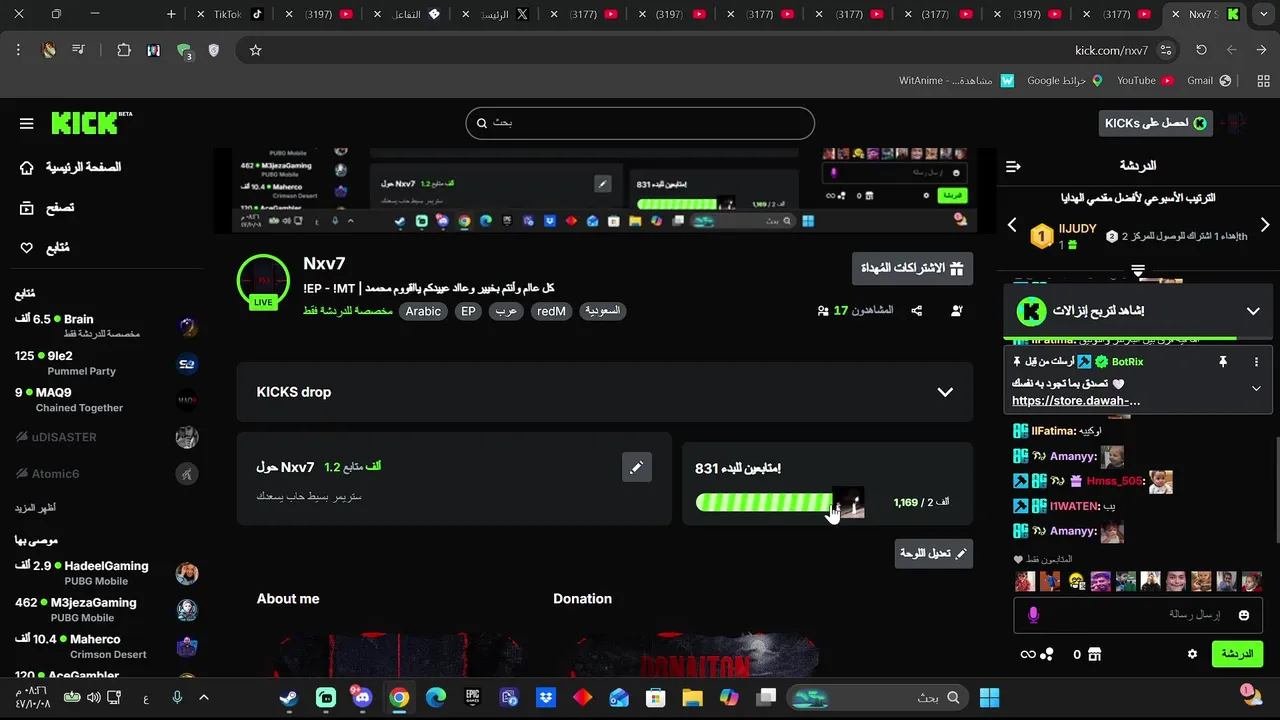Open Maherco Crimson Desert channel
Image resolution: width=1280 pixels, height=720 pixels.
[107, 646]
